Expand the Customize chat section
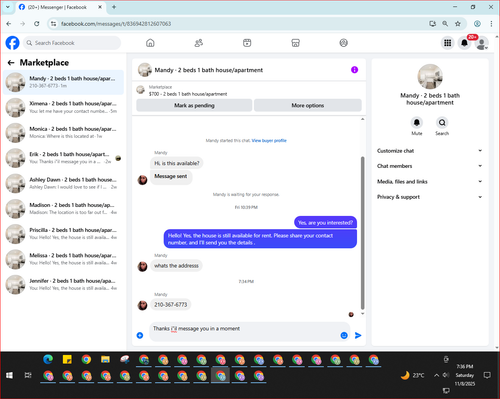Viewport: 500px width, 399px height. [430, 151]
